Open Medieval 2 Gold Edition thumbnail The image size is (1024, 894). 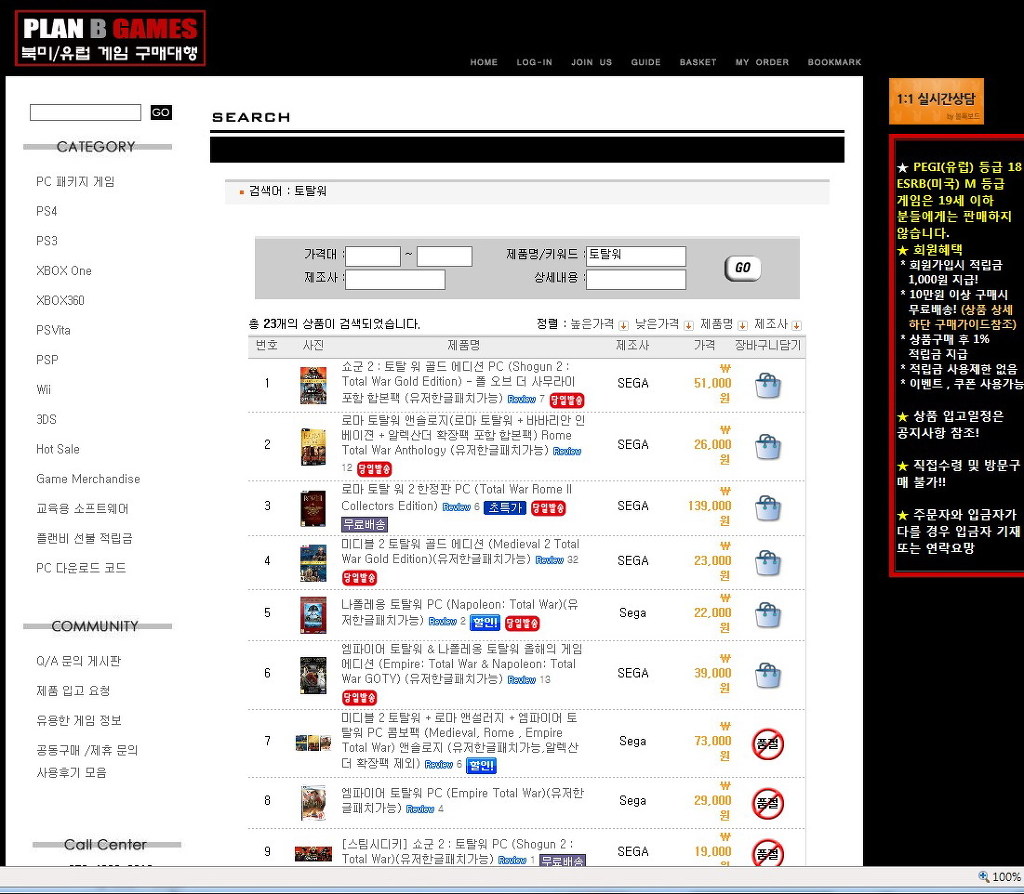click(313, 563)
